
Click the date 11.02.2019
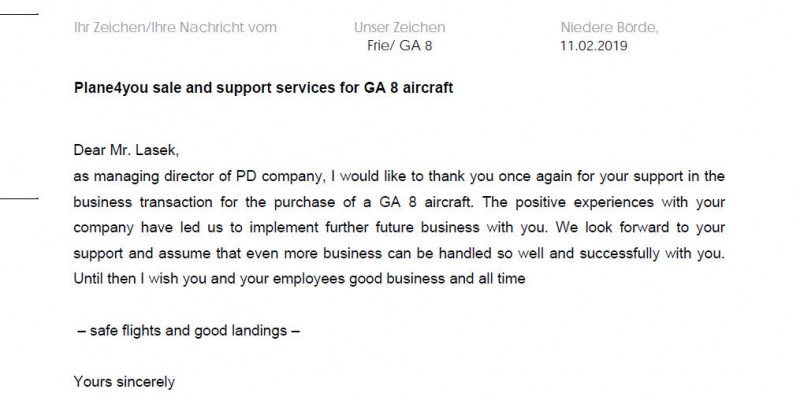pos(594,45)
